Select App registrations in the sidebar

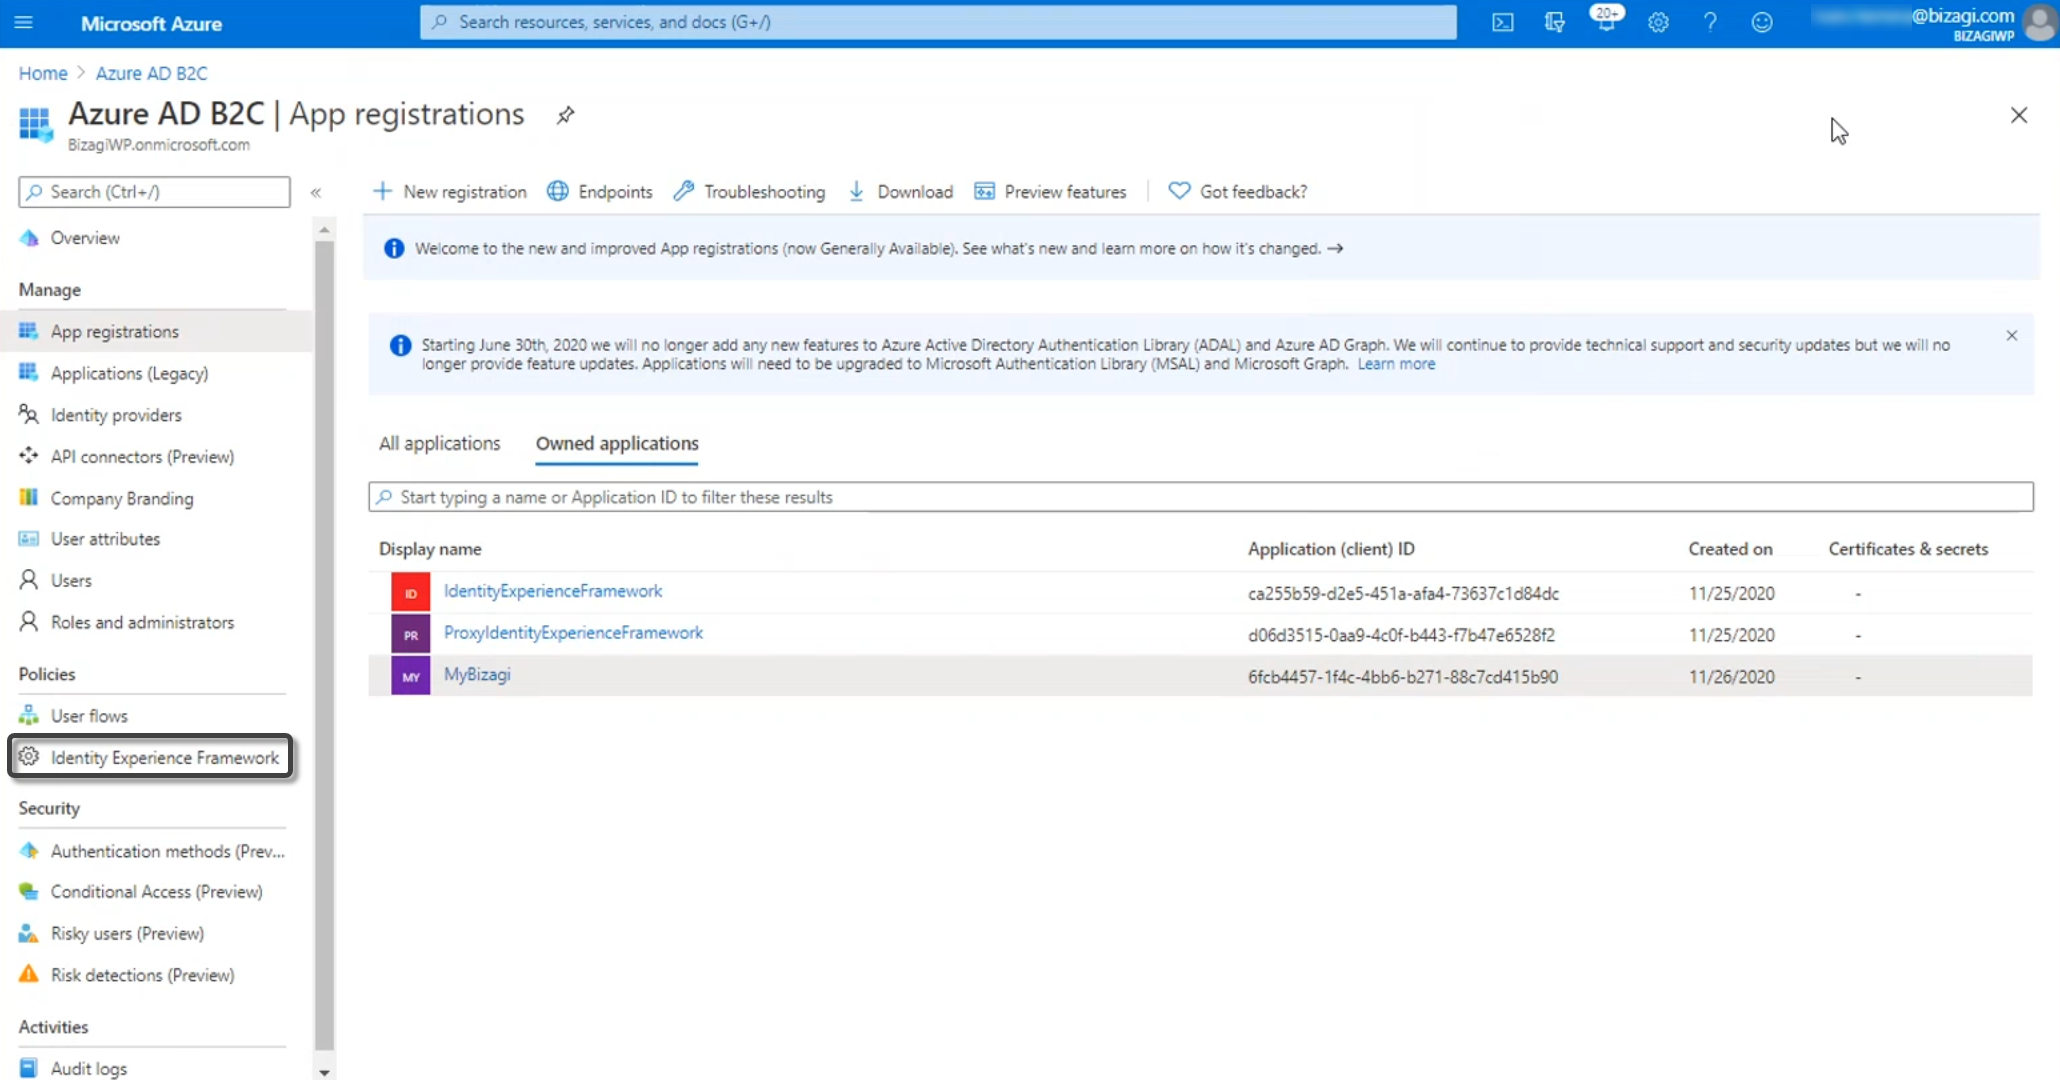(x=155, y=331)
